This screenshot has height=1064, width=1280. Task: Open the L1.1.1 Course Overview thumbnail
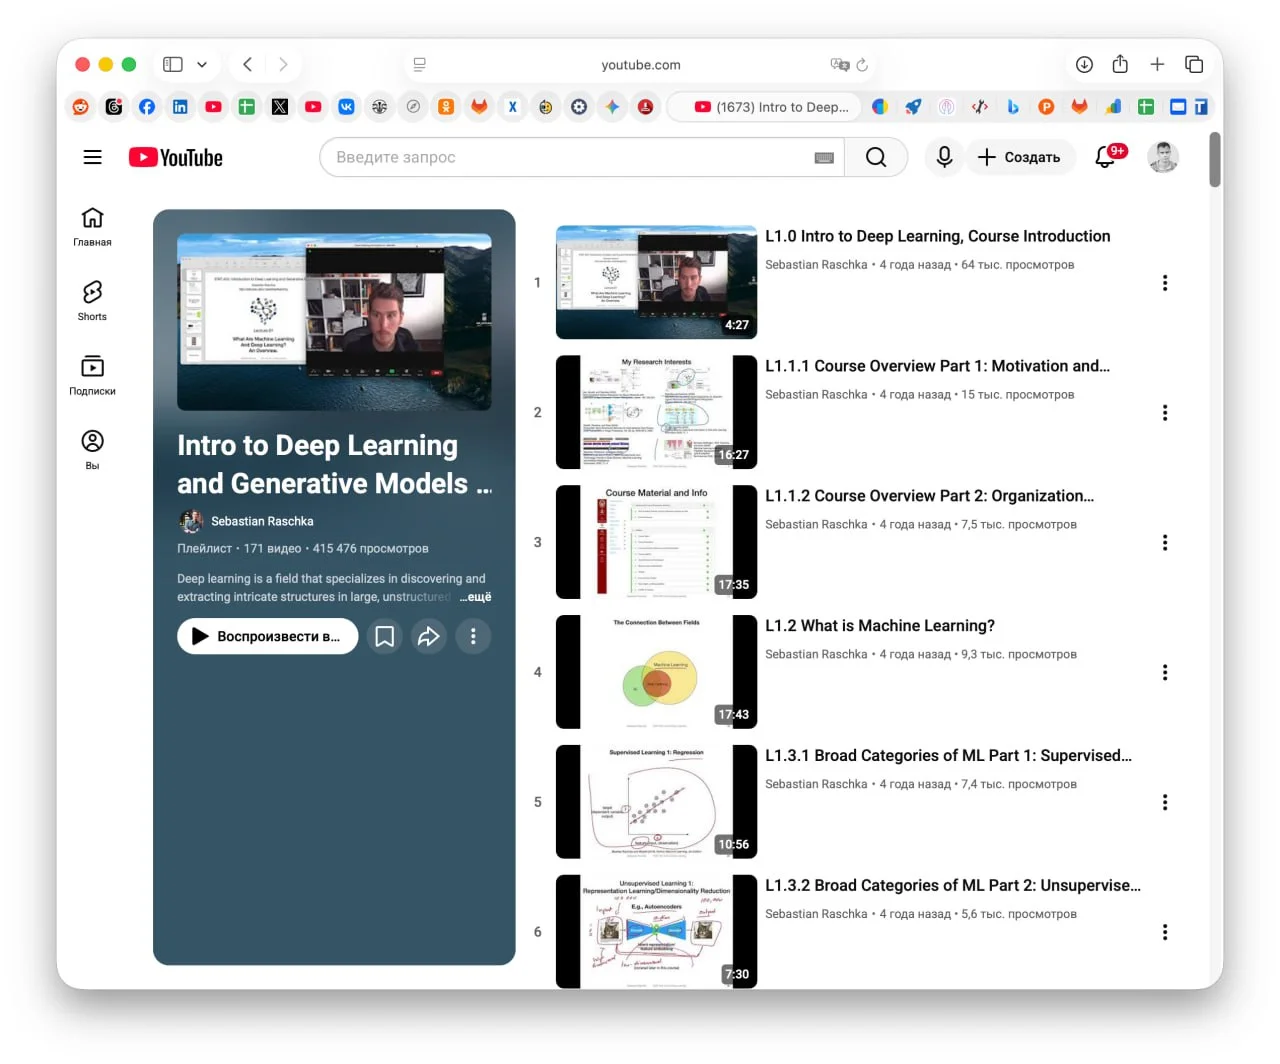656,412
